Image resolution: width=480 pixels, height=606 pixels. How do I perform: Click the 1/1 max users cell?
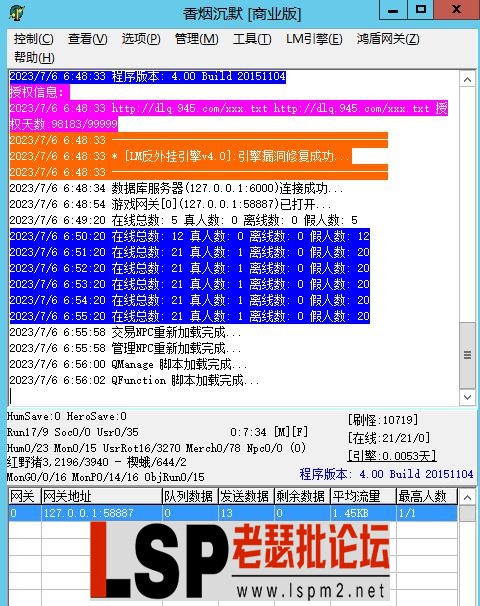click(427, 513)
